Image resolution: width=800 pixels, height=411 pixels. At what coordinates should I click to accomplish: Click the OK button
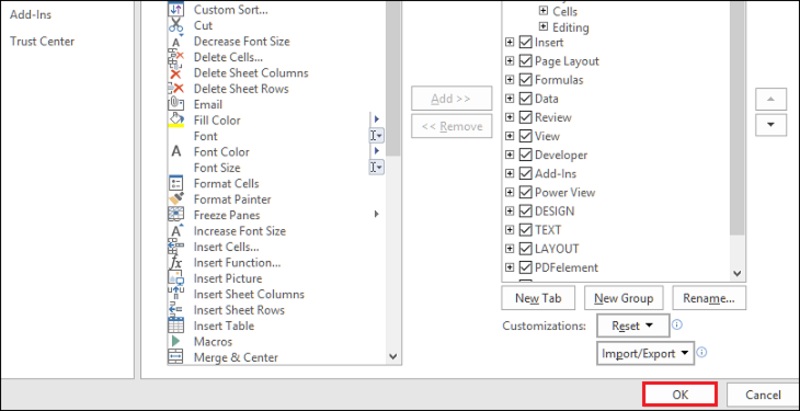[680, 395]
